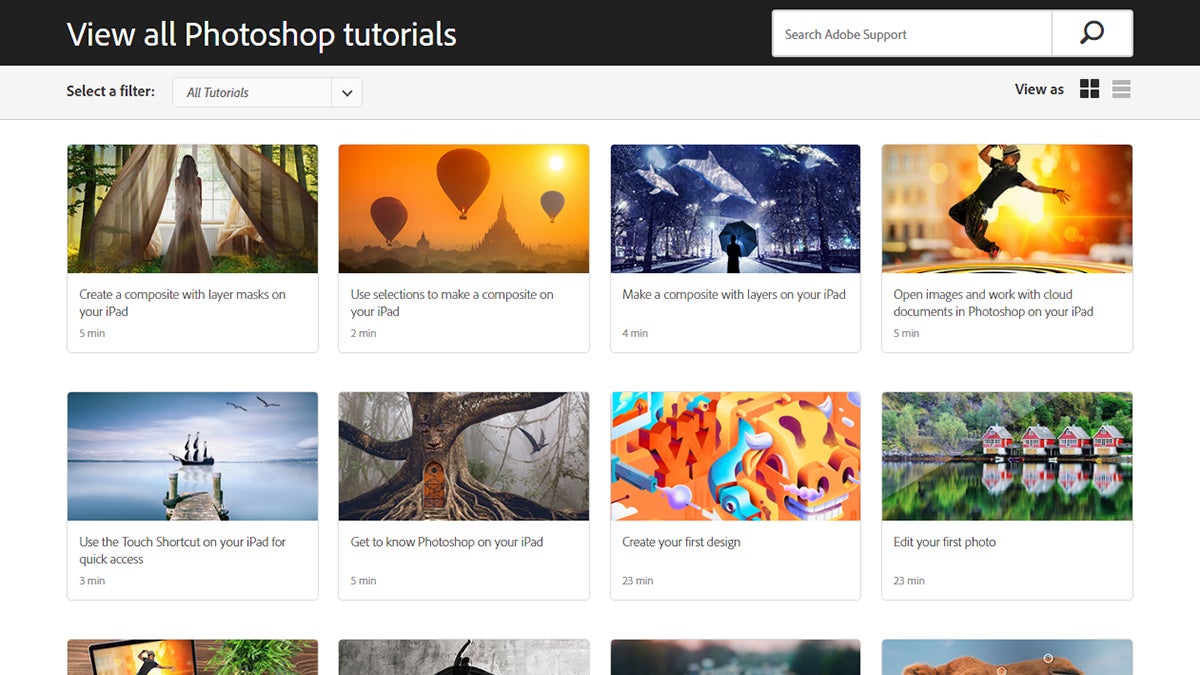Screen dimensions: 1200x675
Task: Open the jumping dancer thumbnail
Action: [x=1007, y=209]
